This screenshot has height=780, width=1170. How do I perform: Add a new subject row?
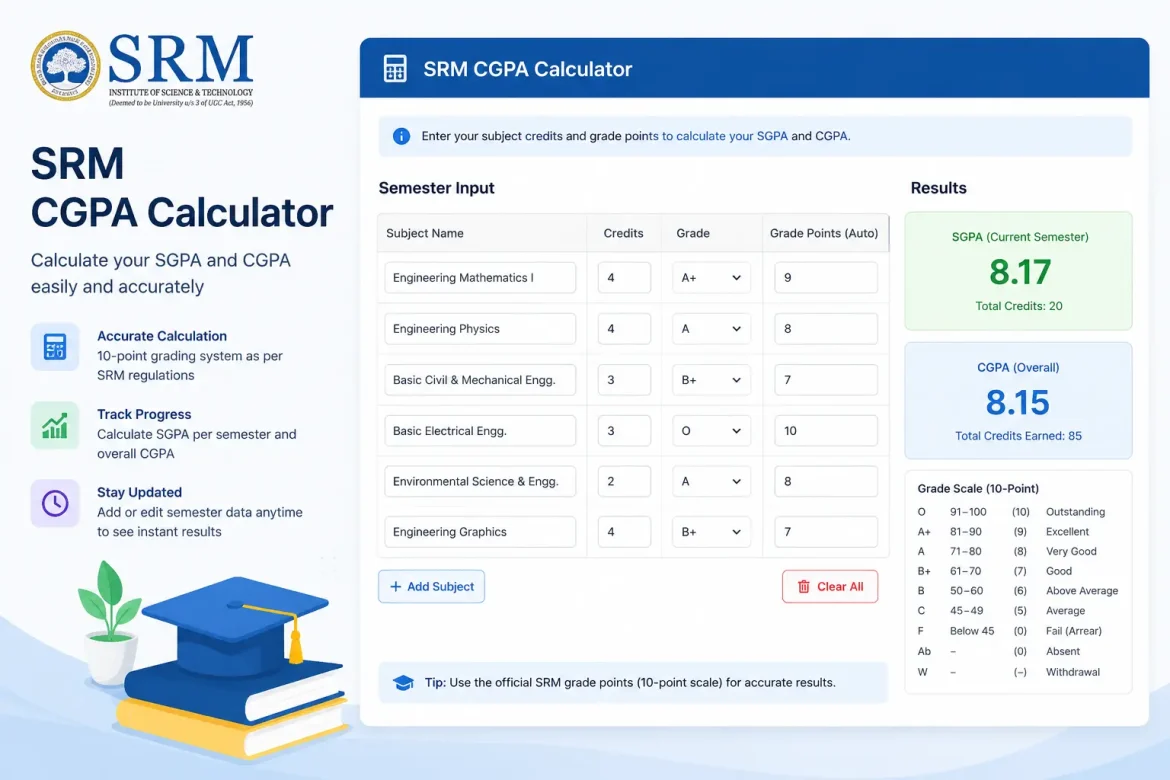pyautogui.click(x=431, y=587)
